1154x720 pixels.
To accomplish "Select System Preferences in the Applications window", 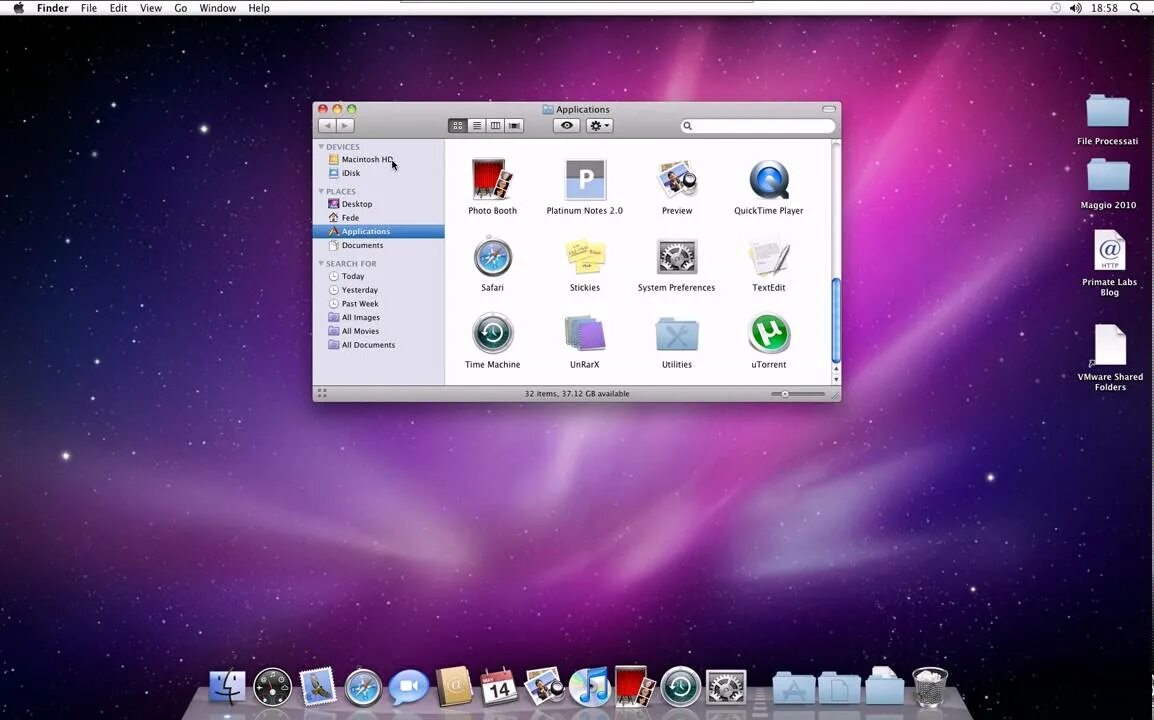I will point(676,257).
